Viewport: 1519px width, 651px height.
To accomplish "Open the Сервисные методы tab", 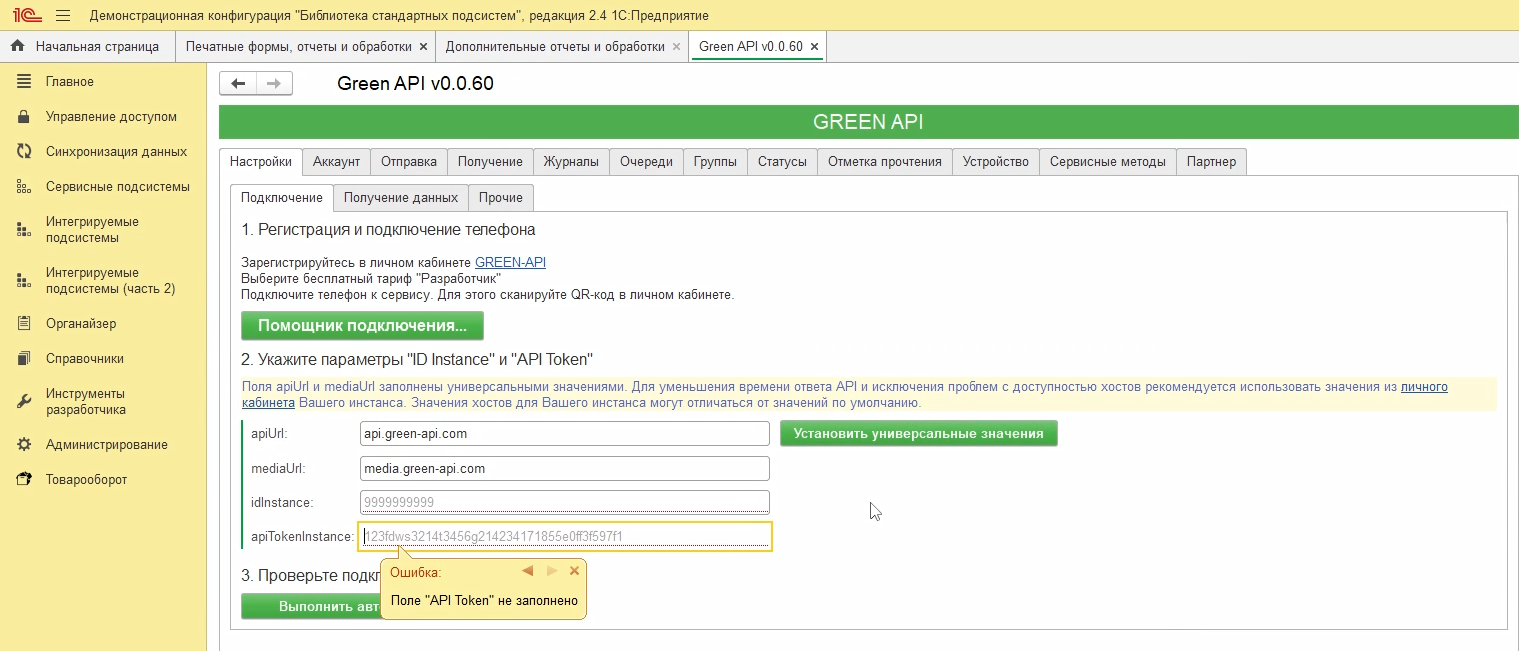I will coord(1107,162).
